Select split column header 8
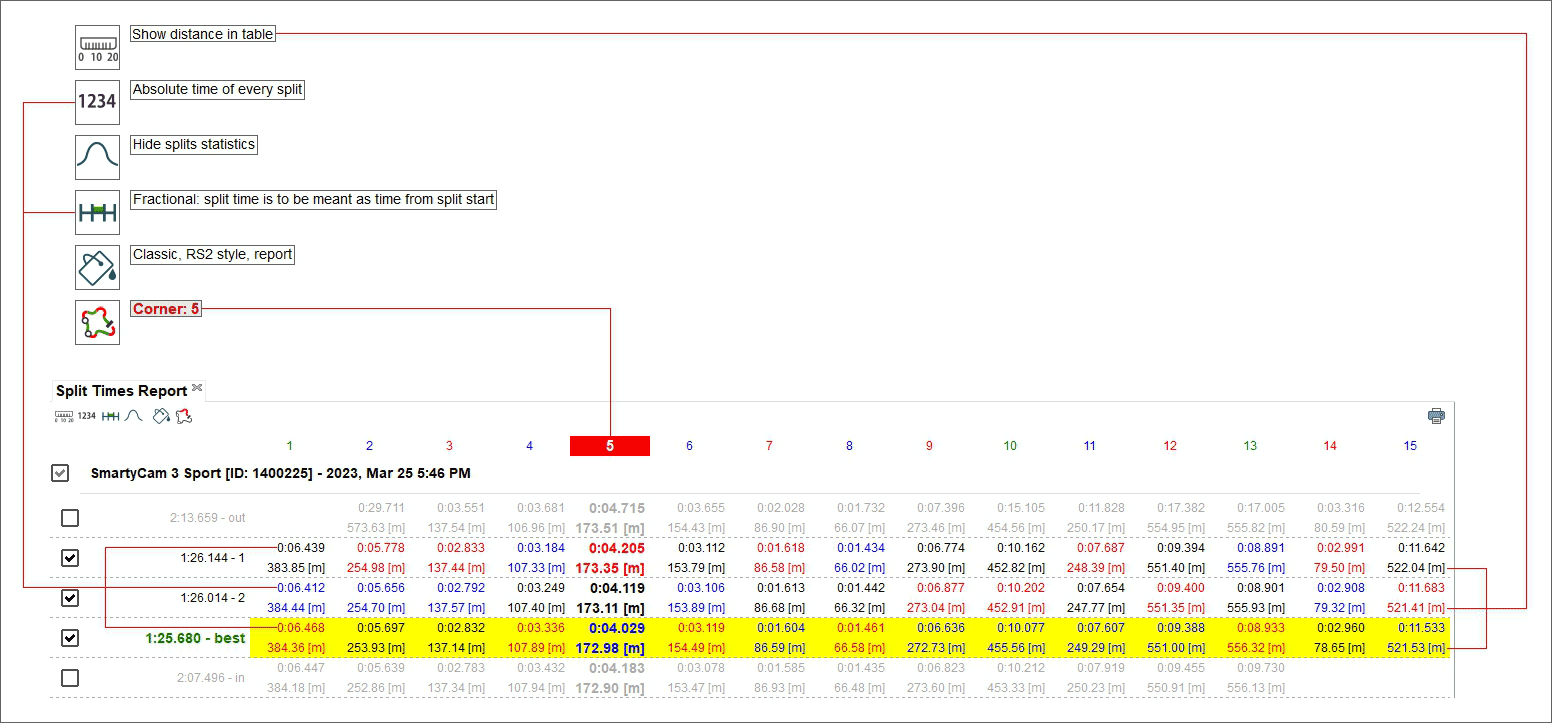This screenshot has height=723, width=1552. pyautogui.click(x=849, y=446)
